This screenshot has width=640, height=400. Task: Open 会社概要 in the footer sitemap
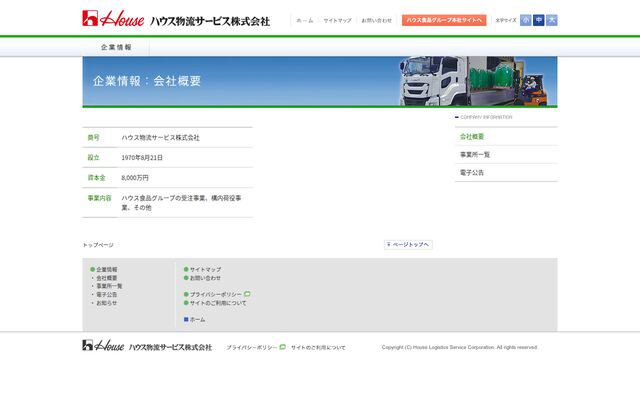click(x=107, y=278)
